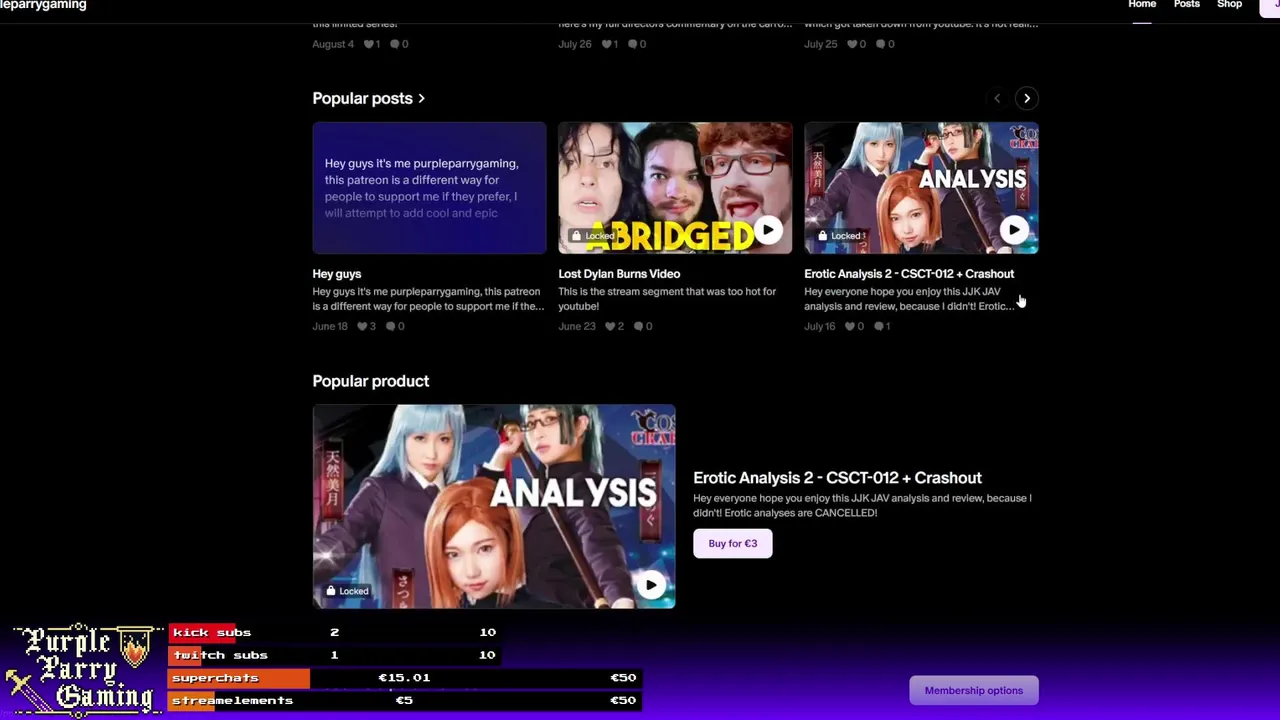This screenshot has width=1280, height=720.
Task: Open comments on July 16 Erotic Analysis post
Action: [879, 326]
